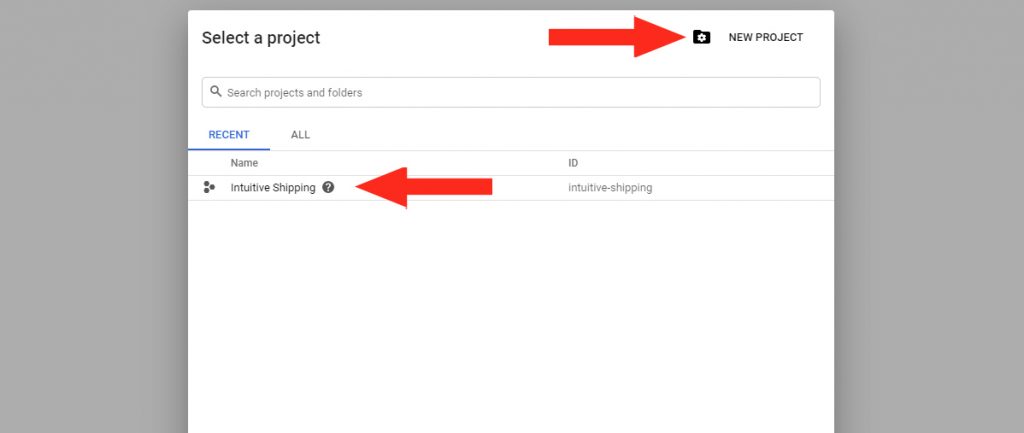The width and height of the screenshot is (1024, 433).
Task: Select the intuitive-shipping project ID text
Action: [x=610, y=187]
